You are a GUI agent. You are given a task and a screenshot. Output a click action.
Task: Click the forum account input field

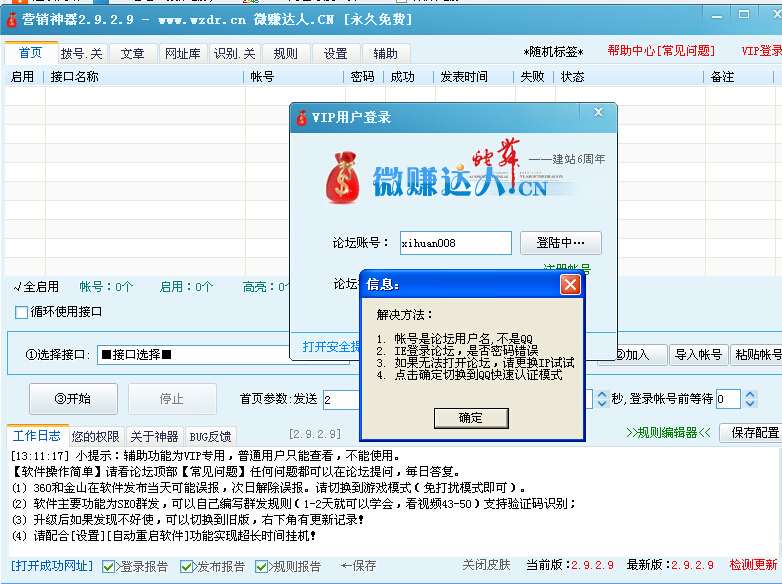tap(456, 243)
